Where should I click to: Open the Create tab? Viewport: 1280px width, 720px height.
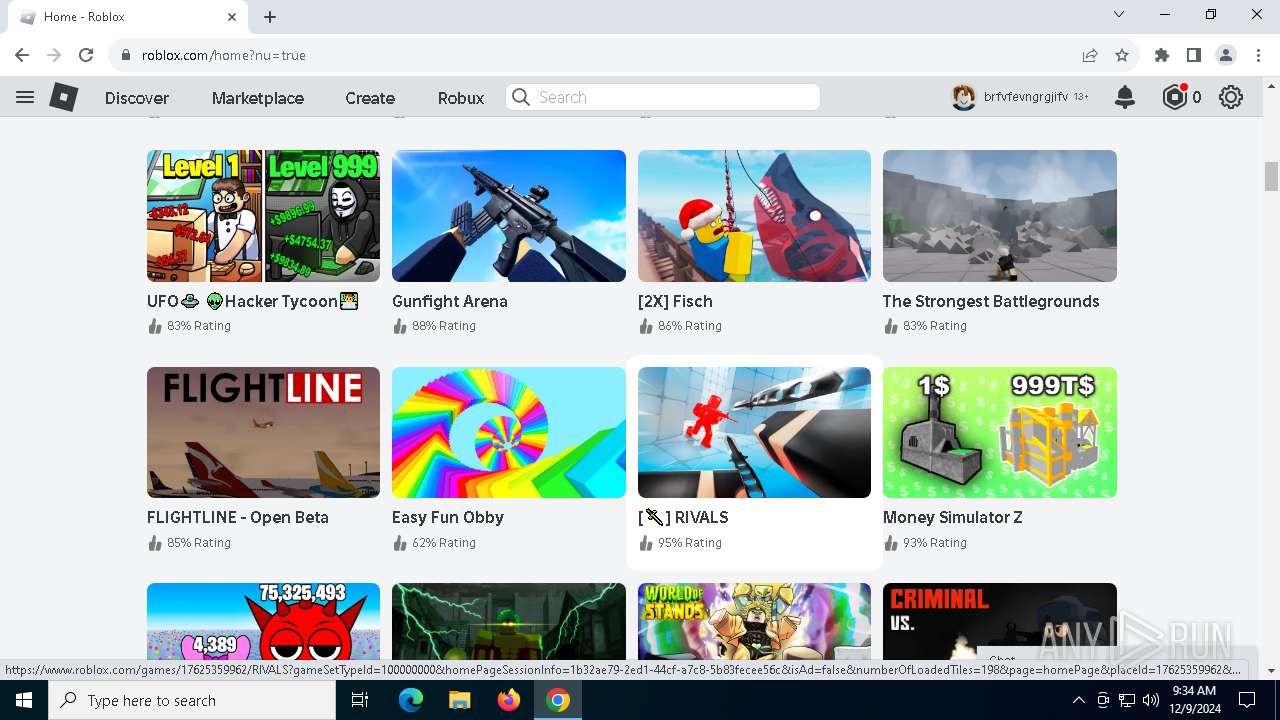tap(370, 98)
